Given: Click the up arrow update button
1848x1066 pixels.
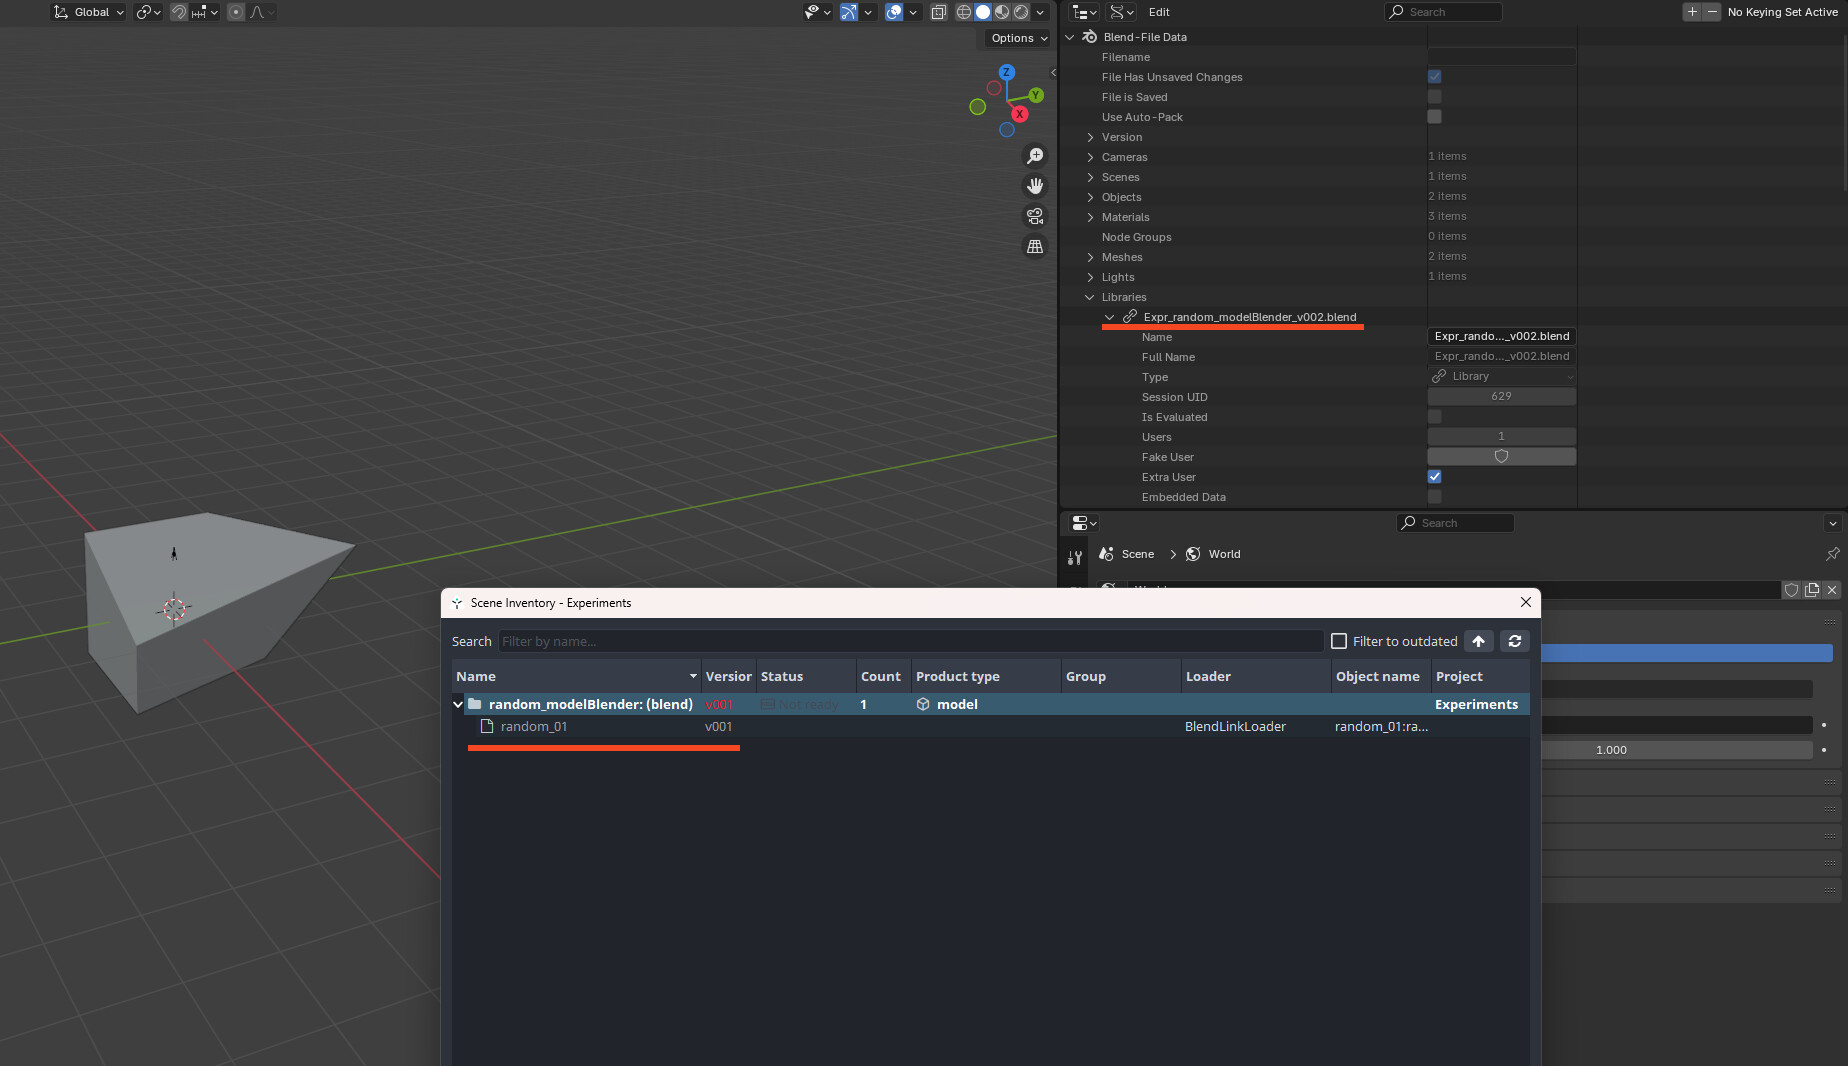Looking at the screenshot, I should coord(1479,641).
